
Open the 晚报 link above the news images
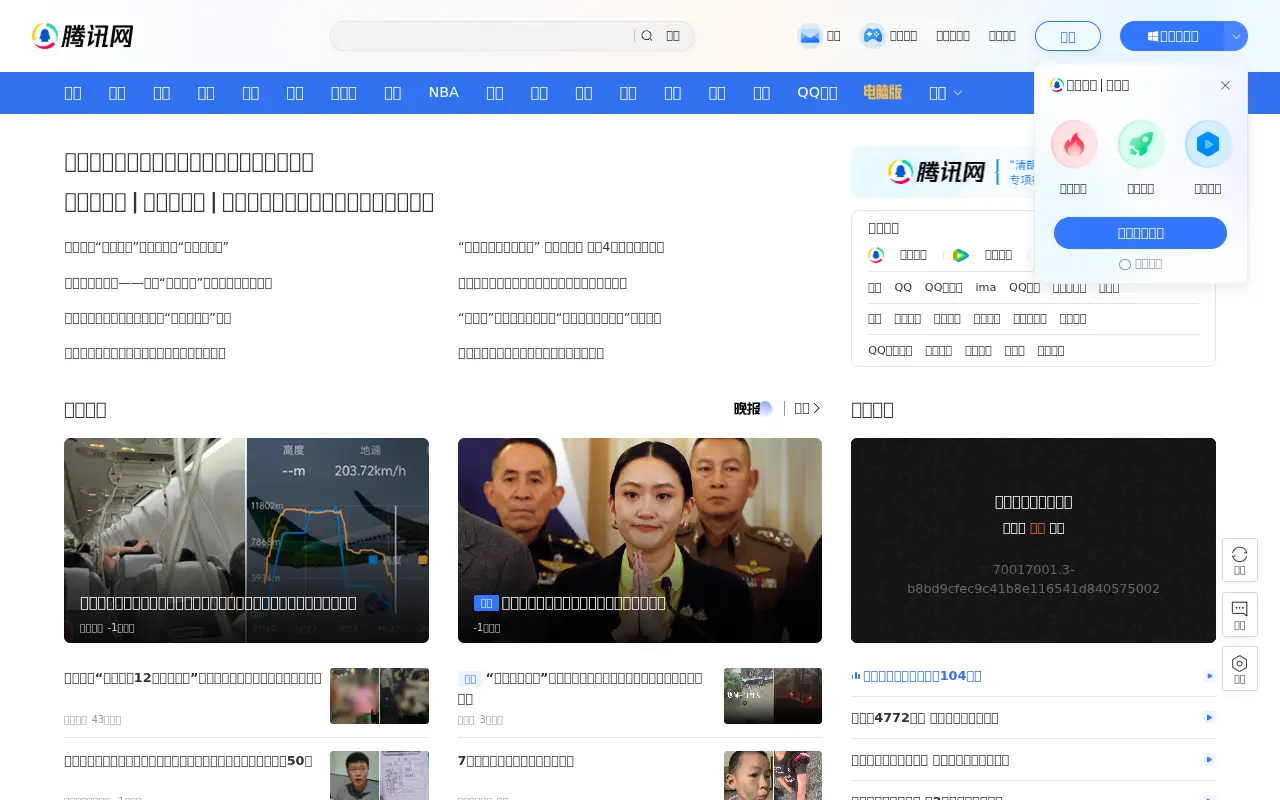click(752, 408)
